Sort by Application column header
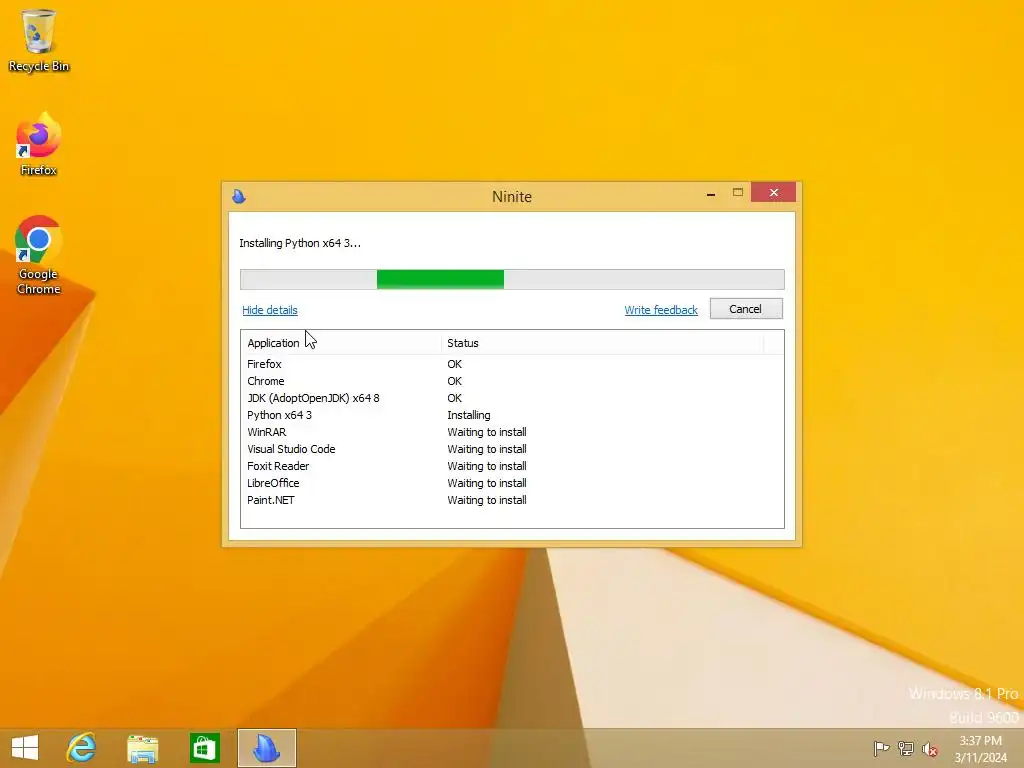Screen dimensions: 1024x768 point(340,343)
